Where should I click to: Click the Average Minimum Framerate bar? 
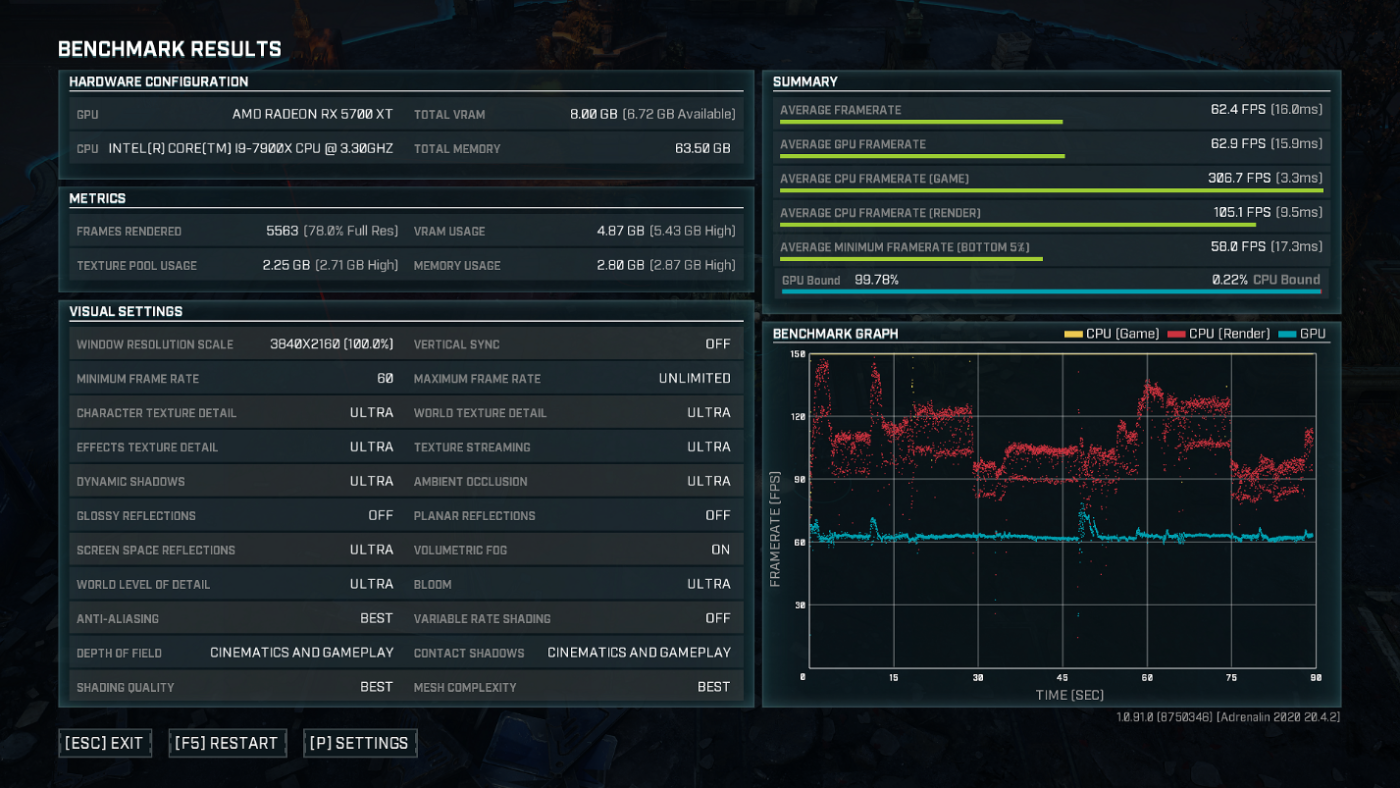pos(910,257)
